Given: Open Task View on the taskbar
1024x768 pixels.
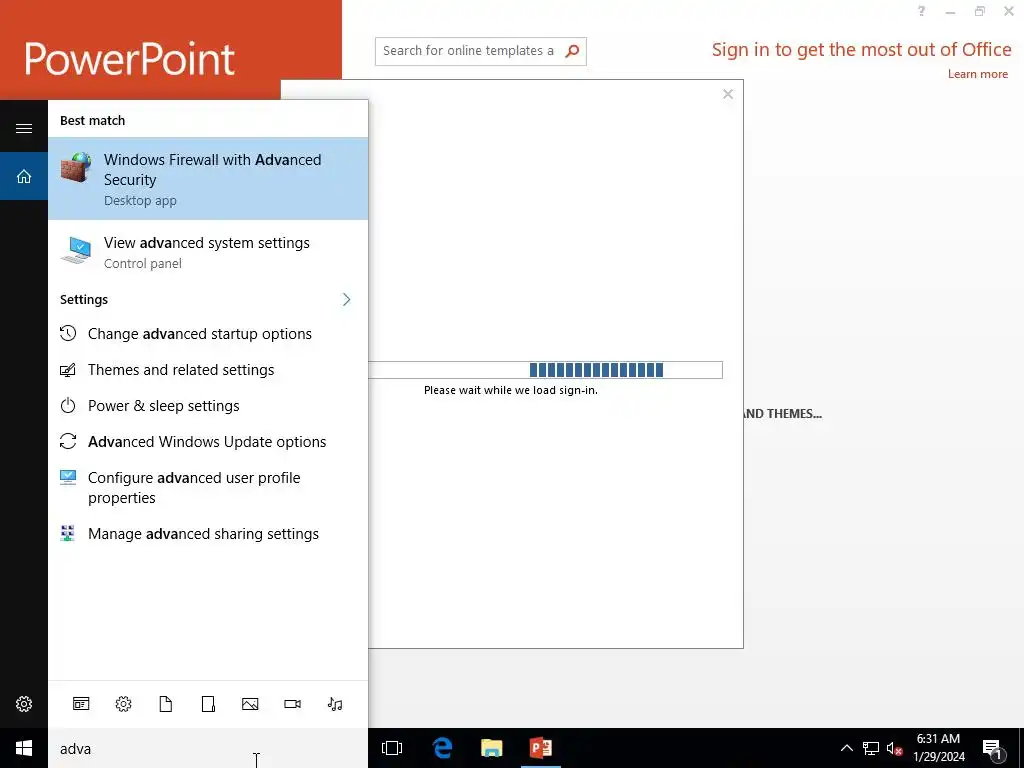Looking at the screenshot, I should (x=392, y=748).
